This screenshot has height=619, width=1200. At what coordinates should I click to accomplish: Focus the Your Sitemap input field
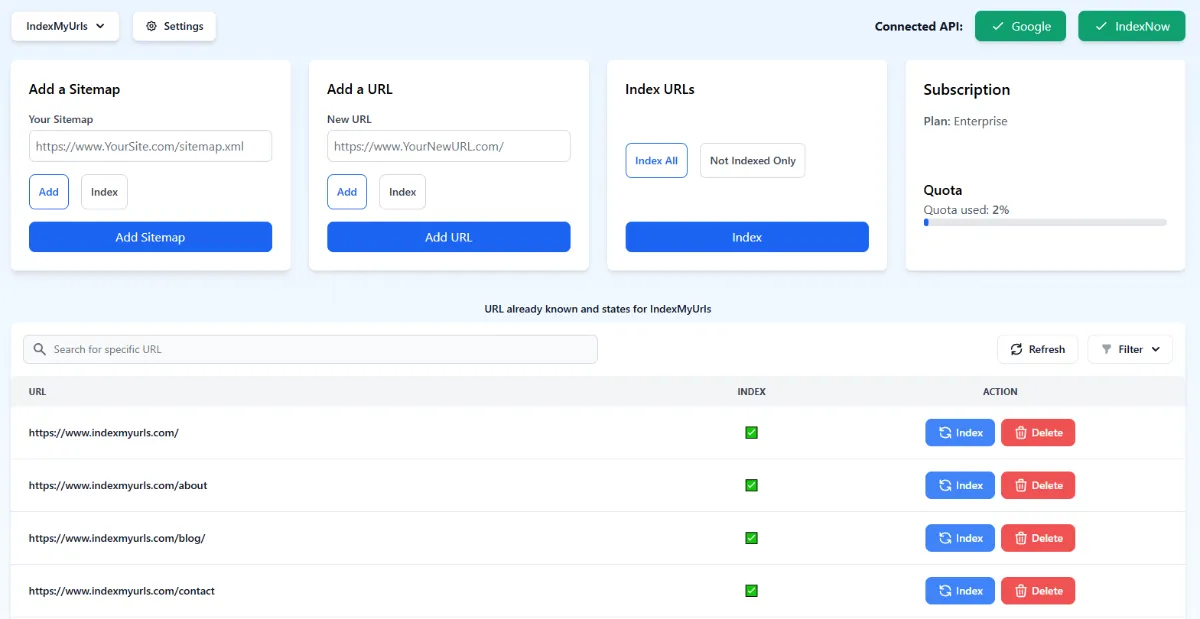point(150,146)
